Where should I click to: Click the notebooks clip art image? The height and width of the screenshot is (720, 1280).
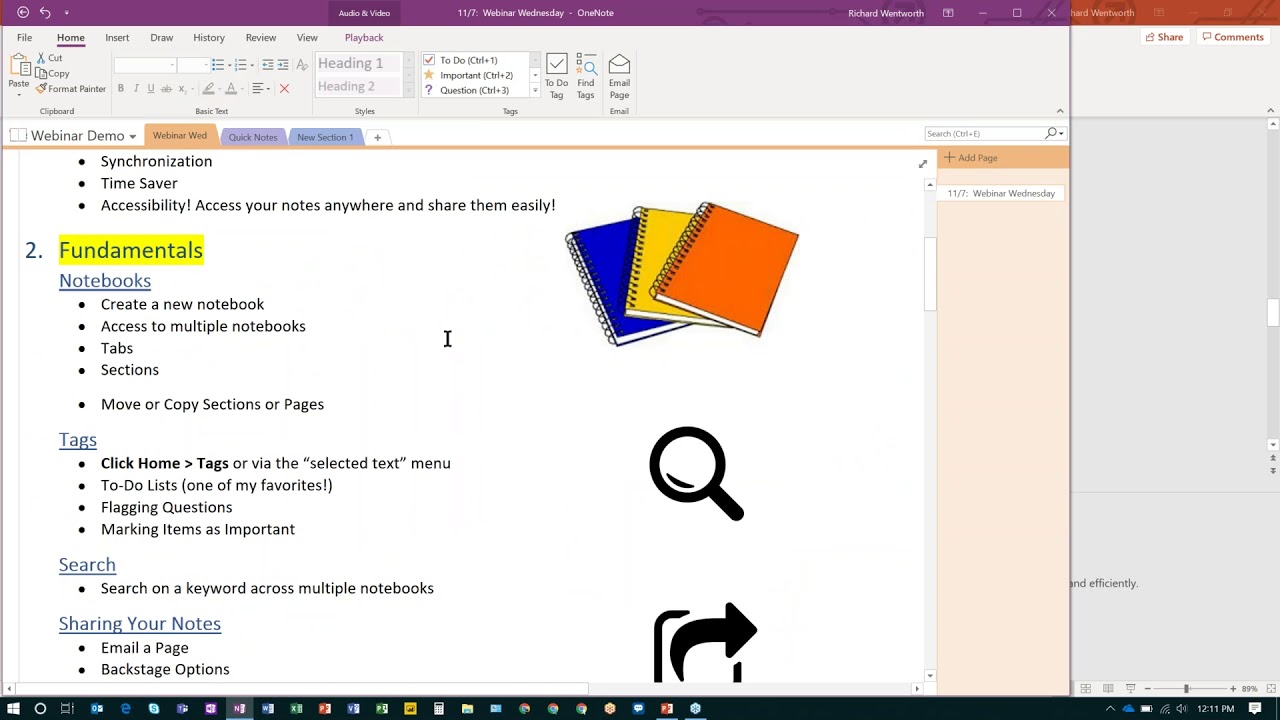(x=682, y=274)
